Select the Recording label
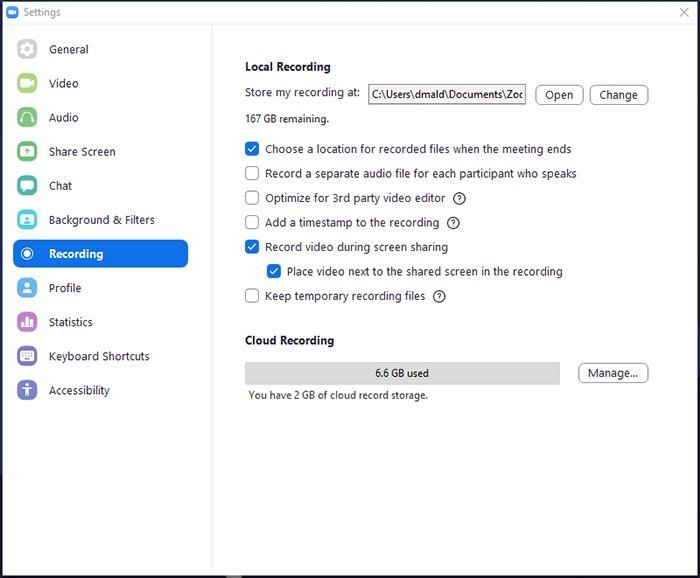 76,254
